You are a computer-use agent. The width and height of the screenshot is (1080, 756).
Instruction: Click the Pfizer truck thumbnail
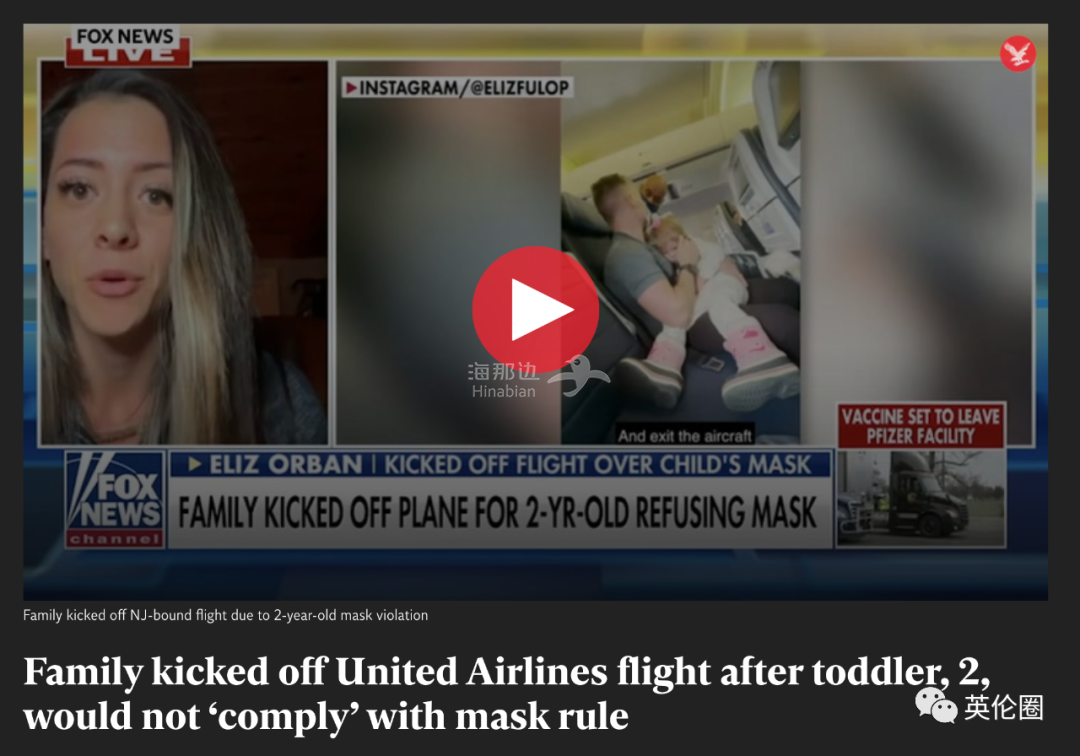[921, 499]
